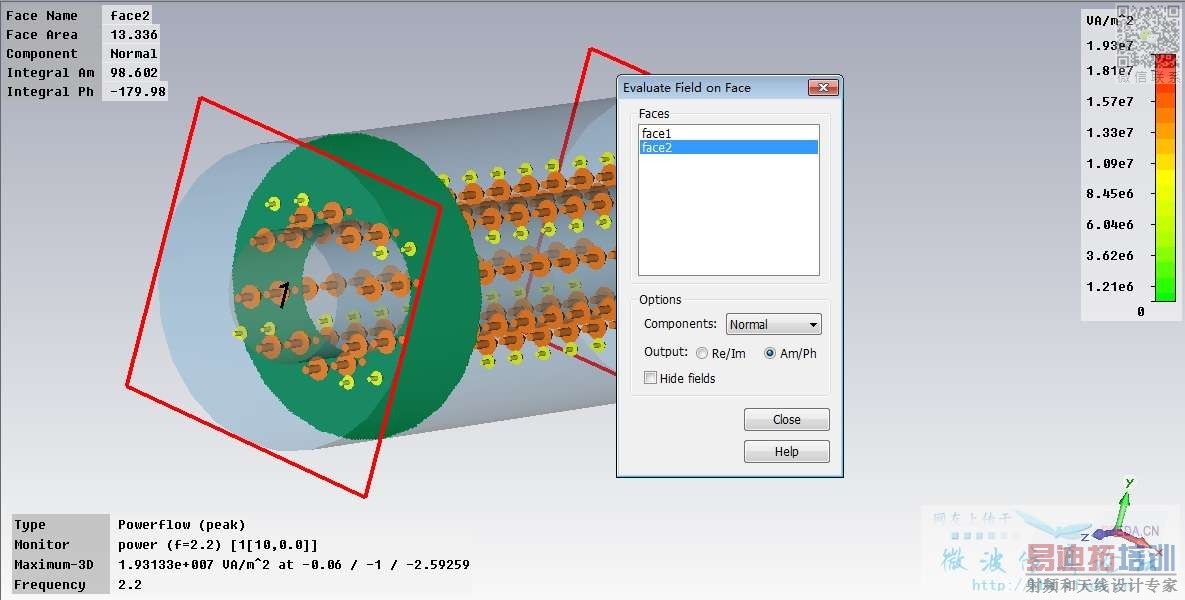The height and width of the screenshot is (600, 1185).
Task: Click the 1.93e7 legend maximum label
Action: click(1109, 45)
